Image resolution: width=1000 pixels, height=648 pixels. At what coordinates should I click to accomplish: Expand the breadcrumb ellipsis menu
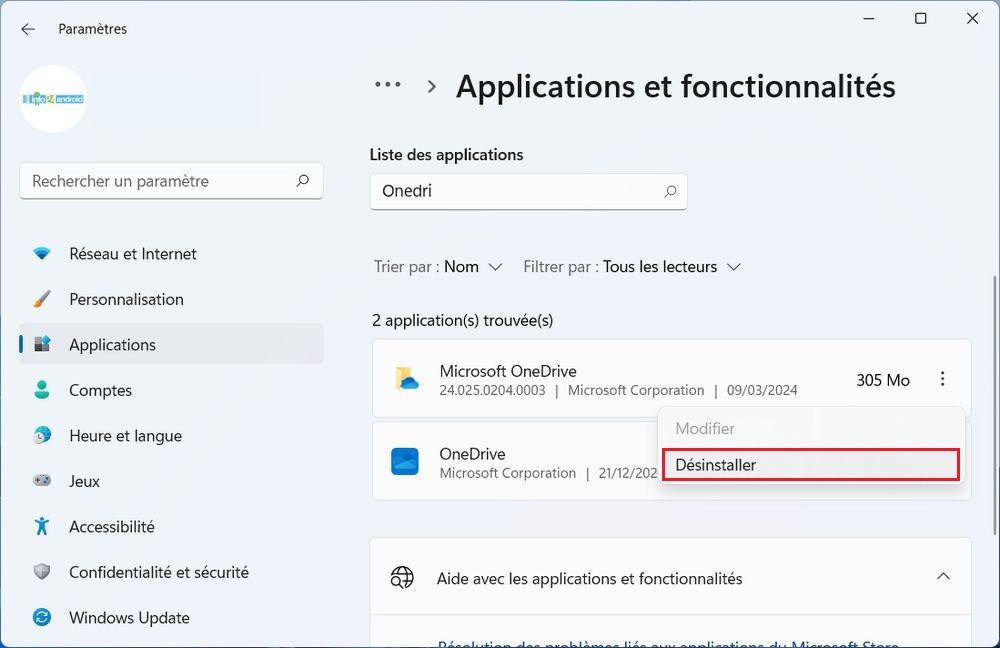[x=387, y=86]
